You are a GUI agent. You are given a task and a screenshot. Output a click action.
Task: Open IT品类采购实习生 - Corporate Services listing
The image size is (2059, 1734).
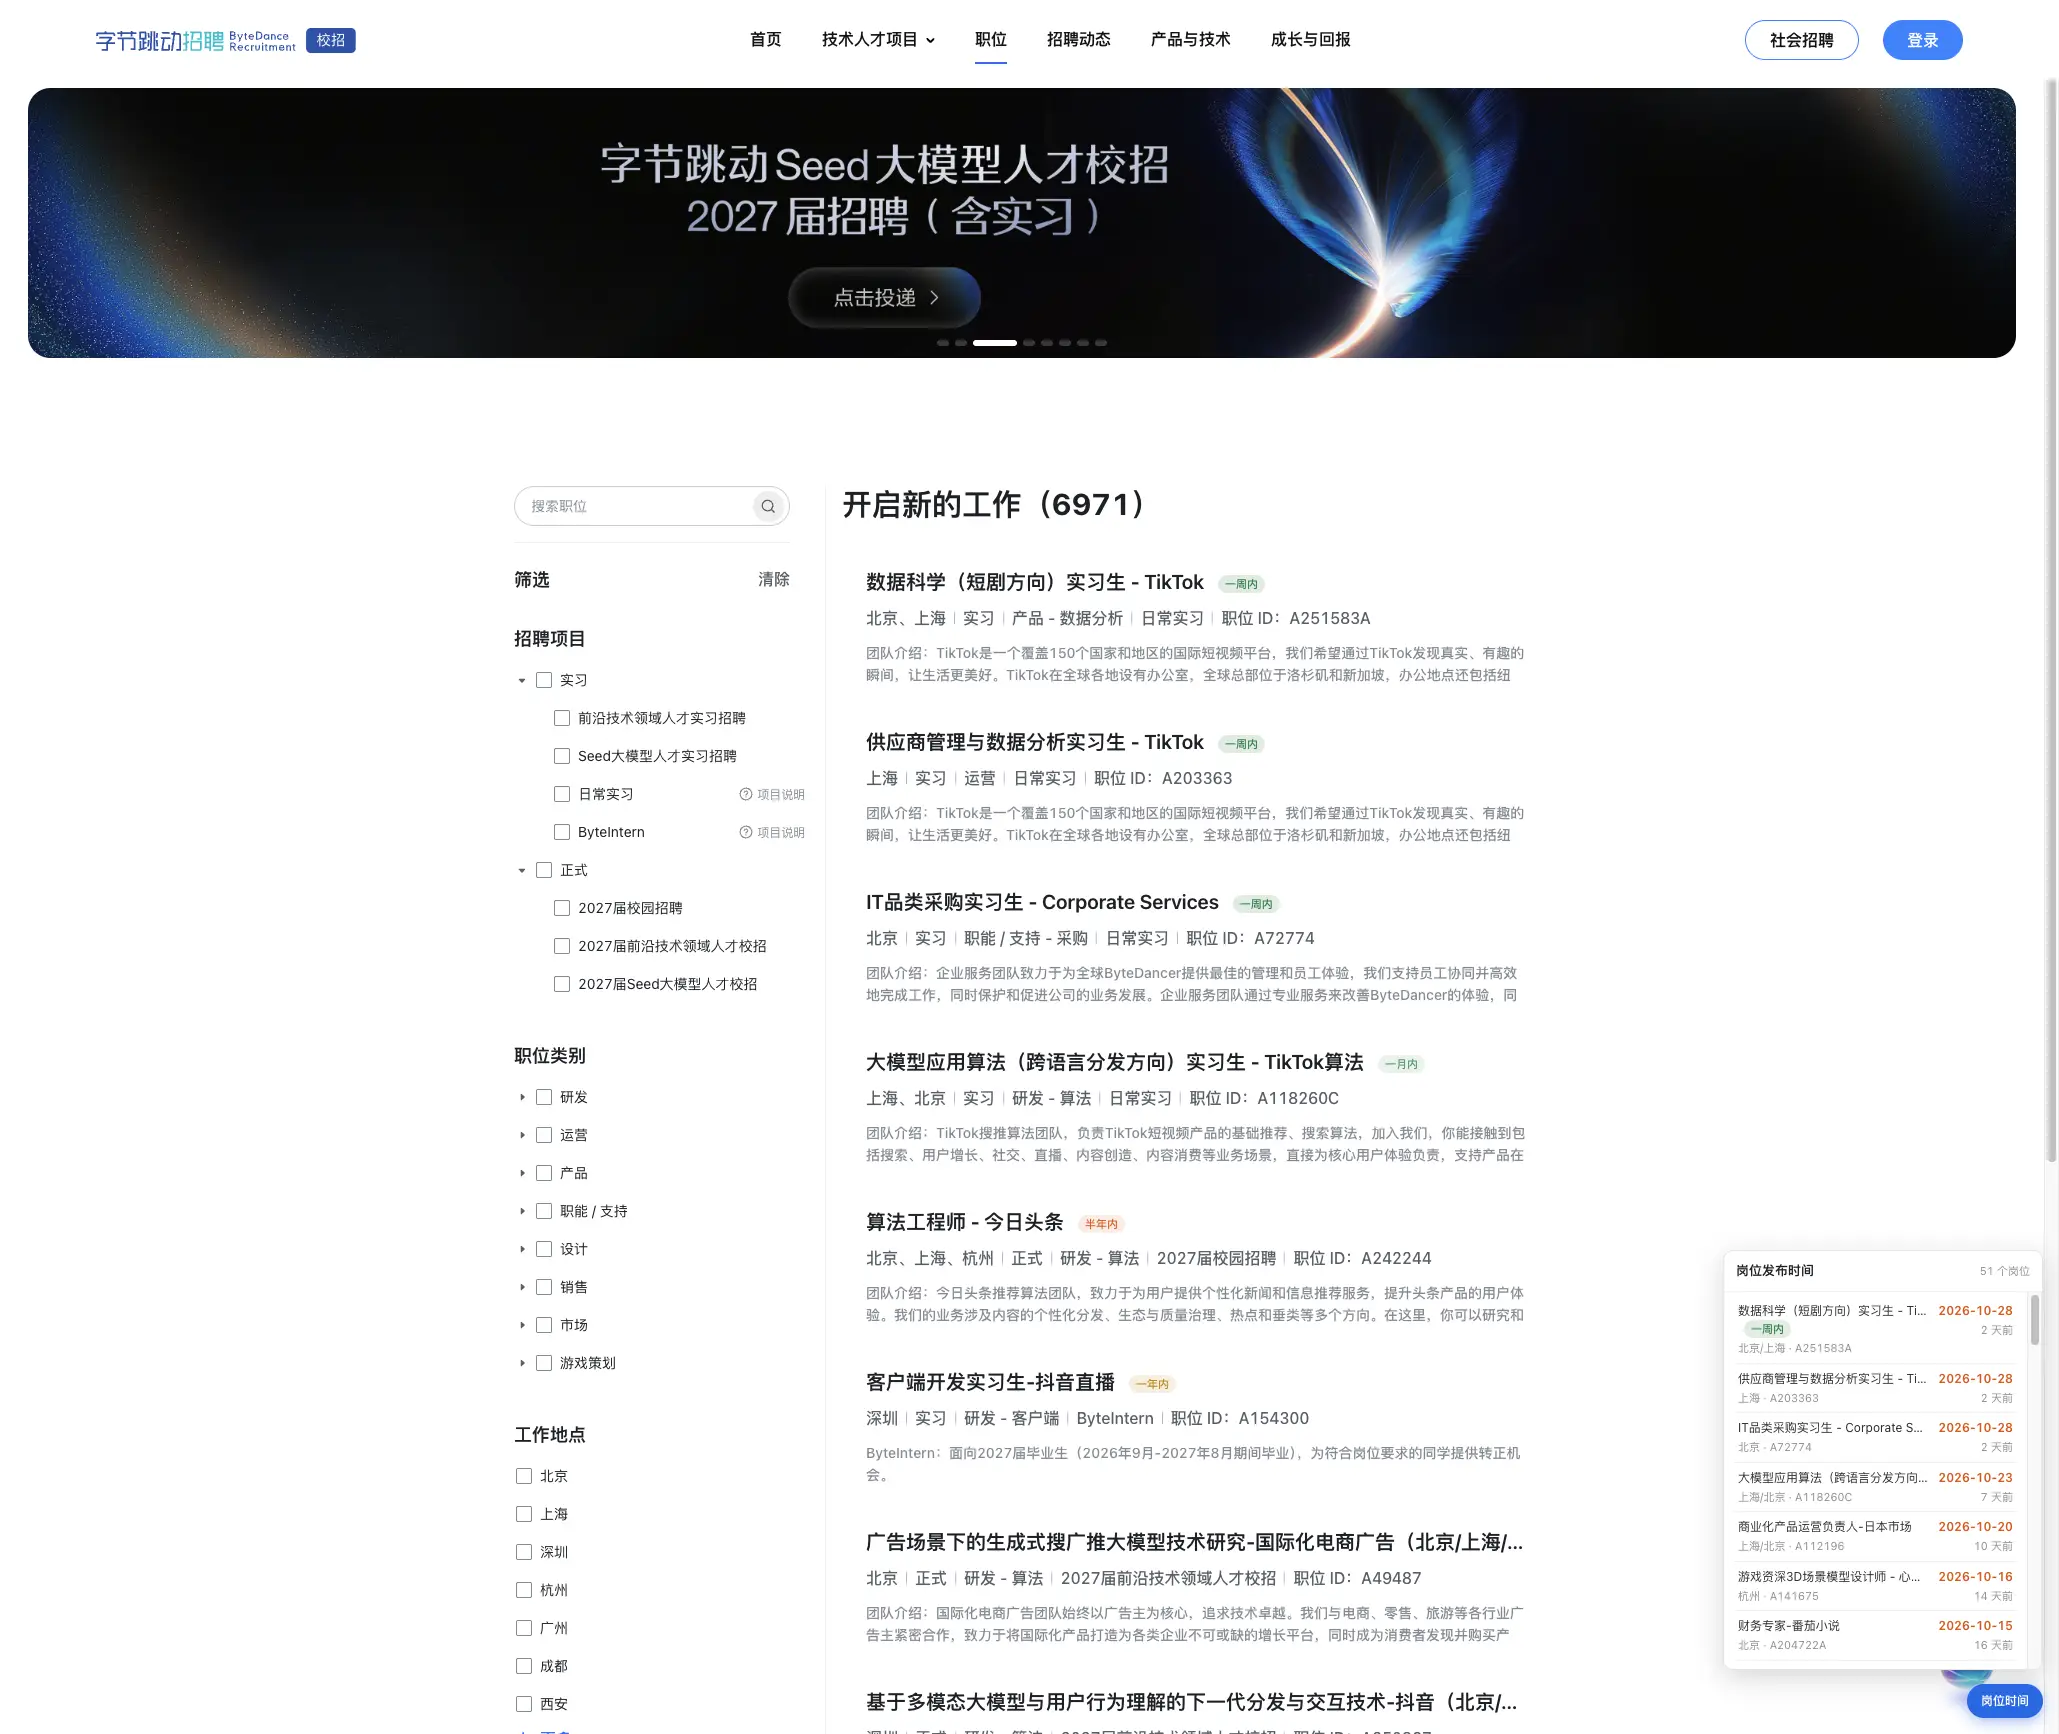(x=1042, y=902)
